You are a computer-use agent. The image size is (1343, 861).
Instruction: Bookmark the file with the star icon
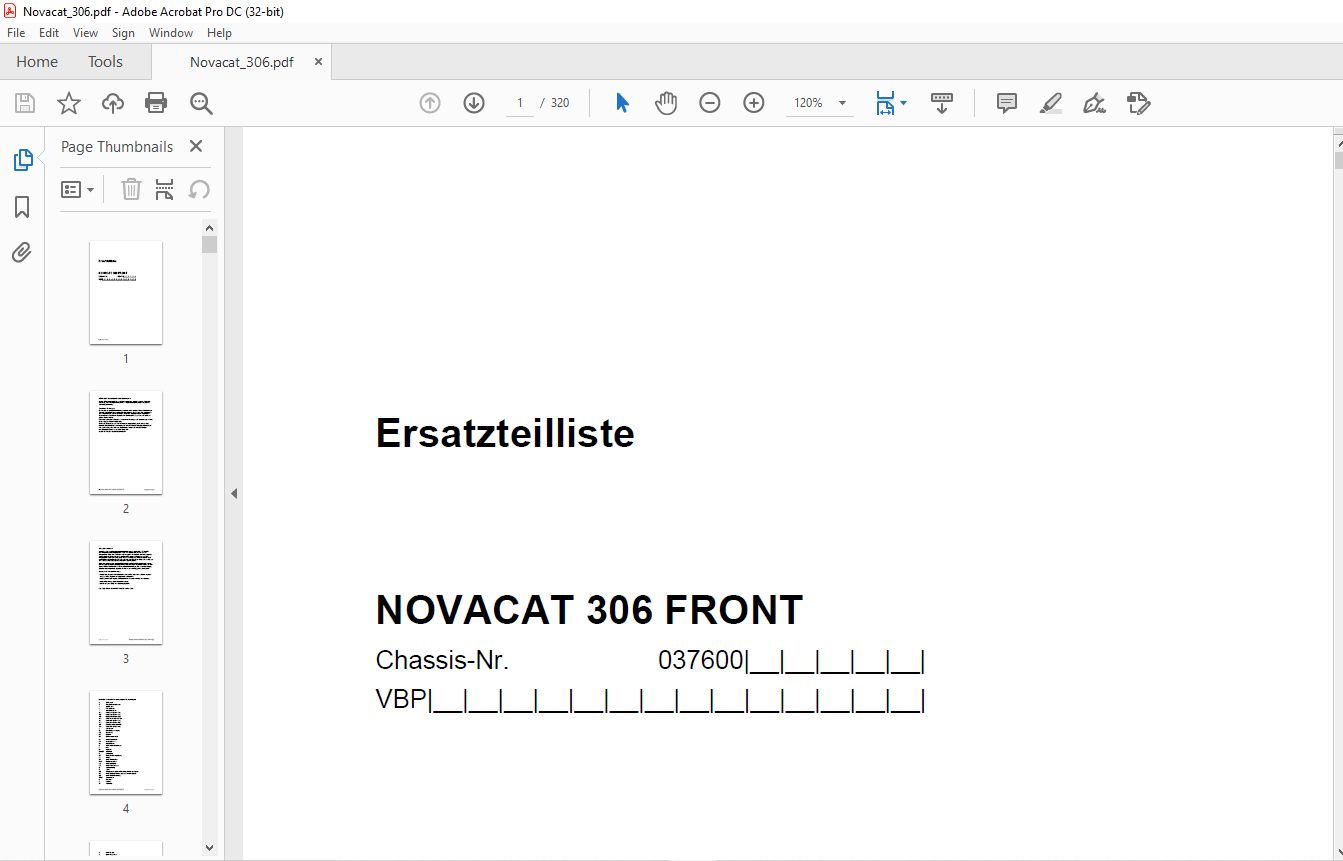[68, 103]
